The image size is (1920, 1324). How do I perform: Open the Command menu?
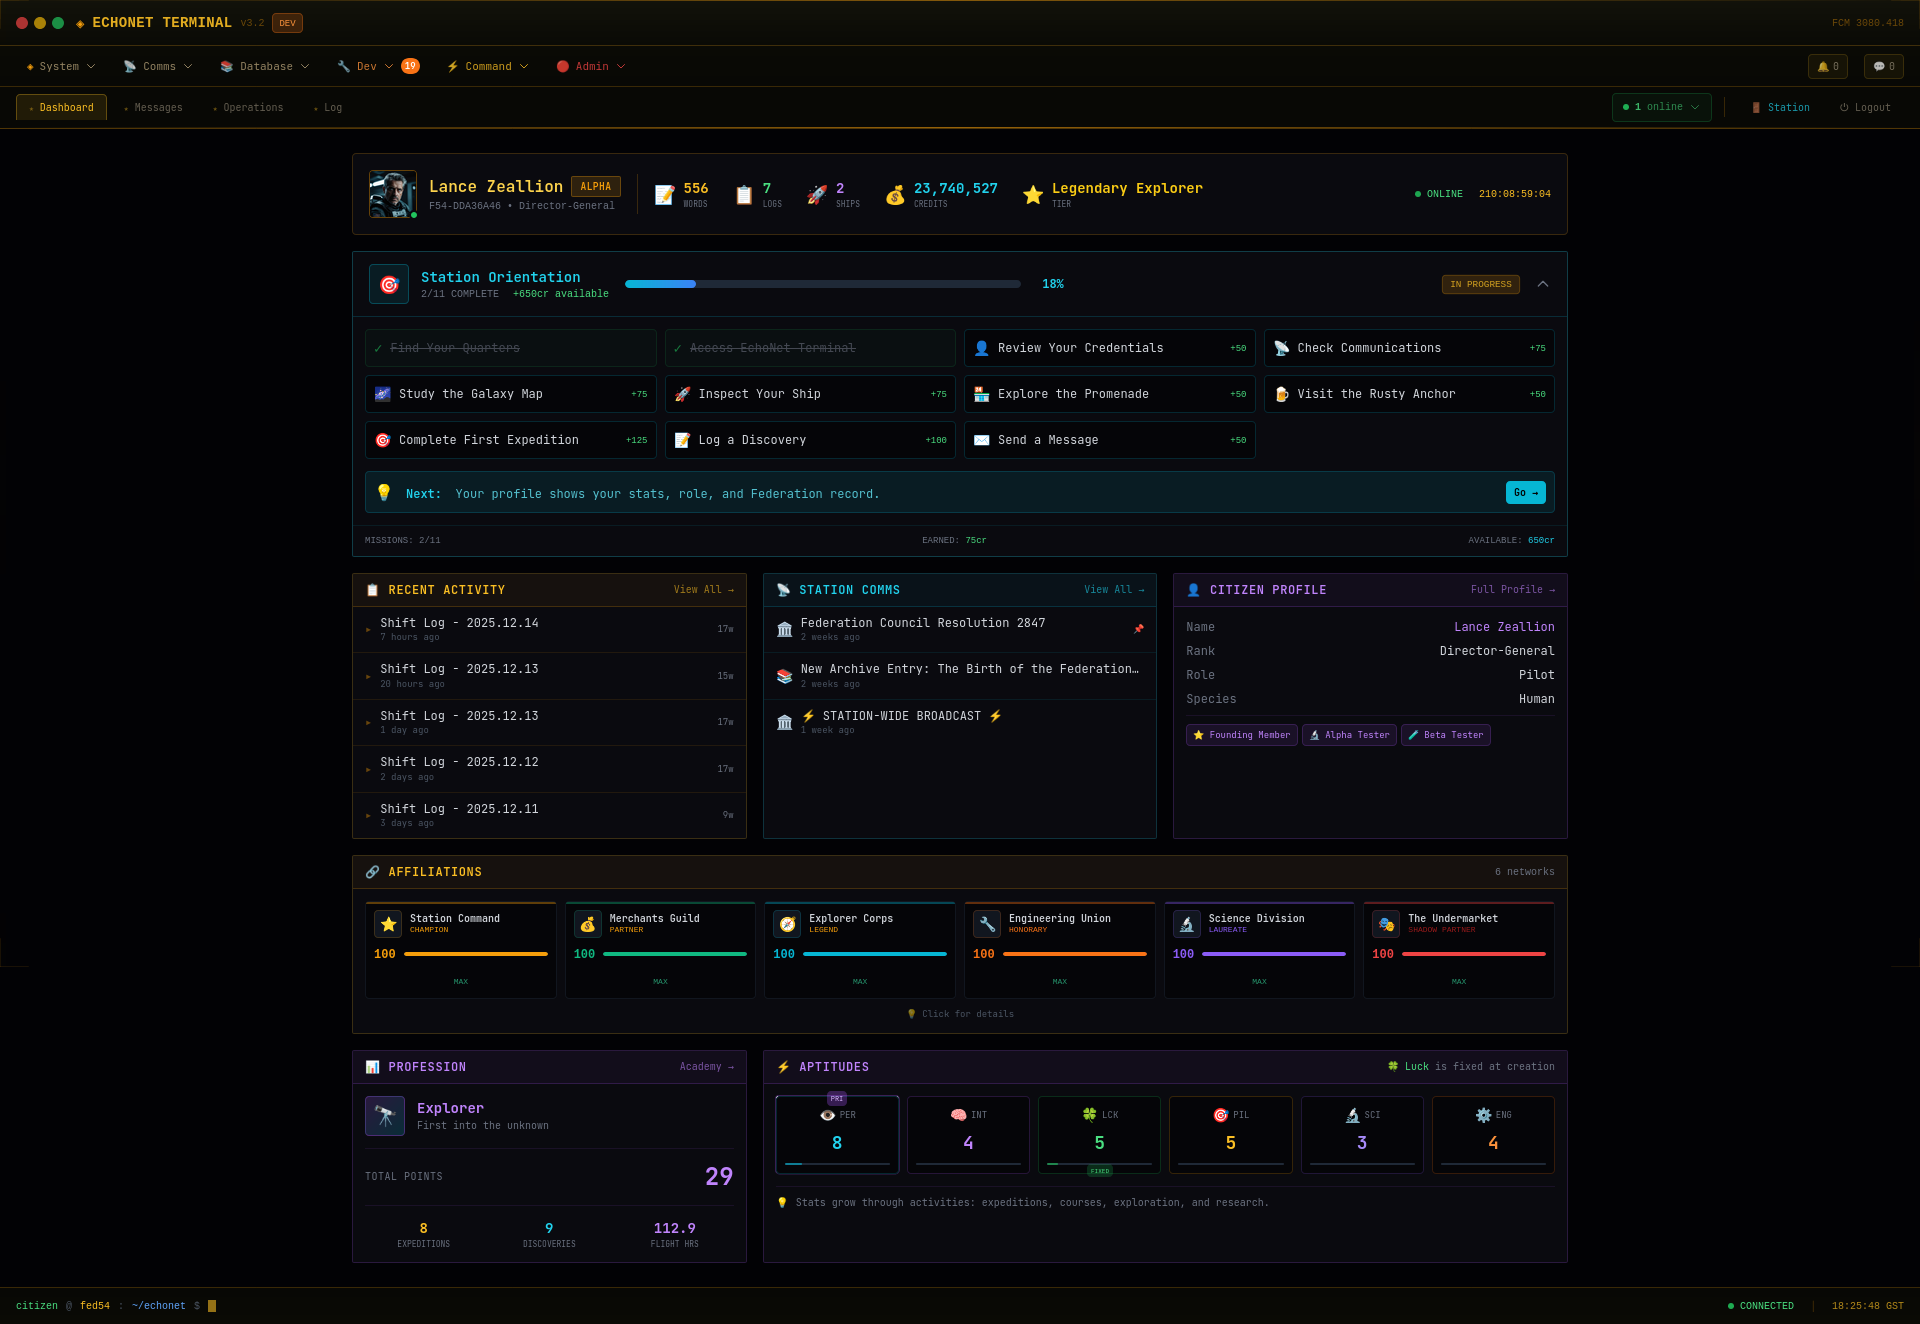click(487, 67)
